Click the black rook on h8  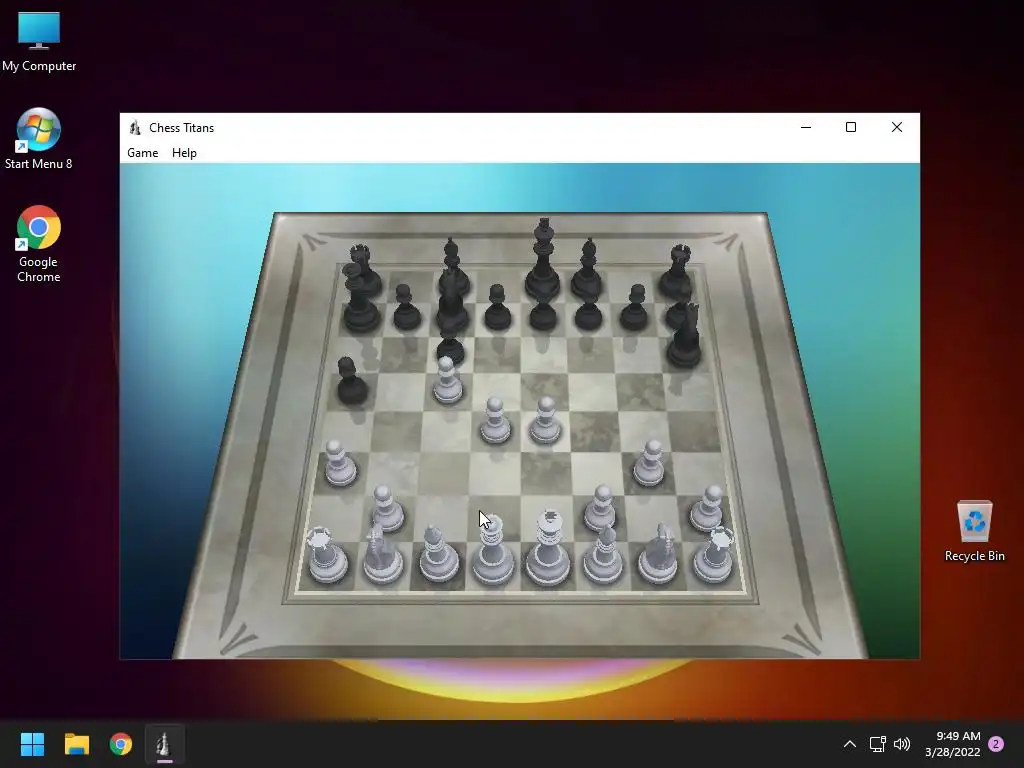(x=677, y=270)
